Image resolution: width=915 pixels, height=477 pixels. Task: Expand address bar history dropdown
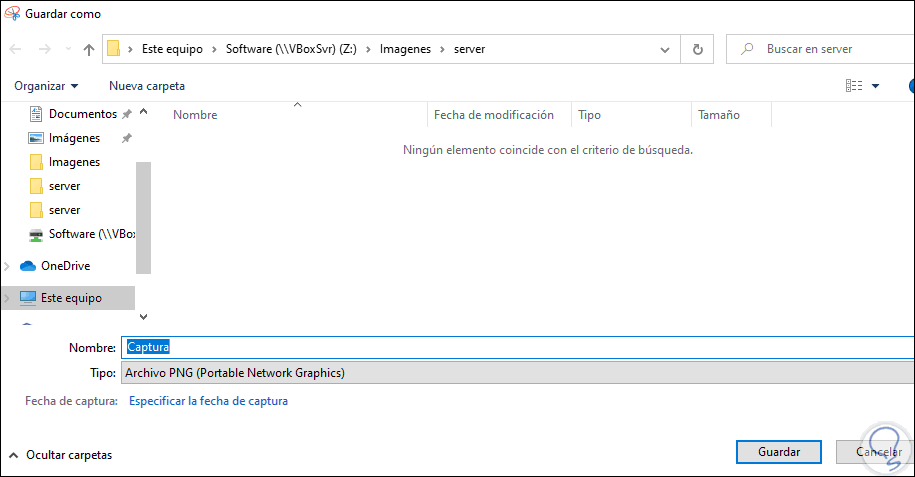pyautogui.click(x=665, y=50)
